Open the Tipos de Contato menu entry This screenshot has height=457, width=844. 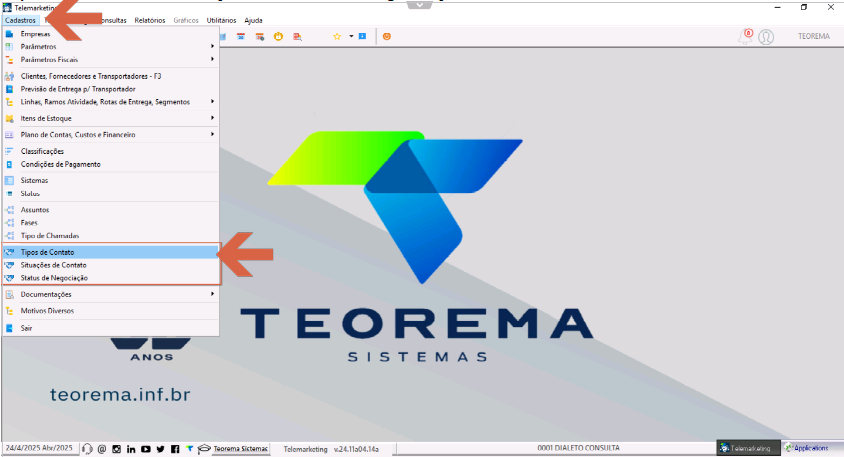click(x=111, y=252)
